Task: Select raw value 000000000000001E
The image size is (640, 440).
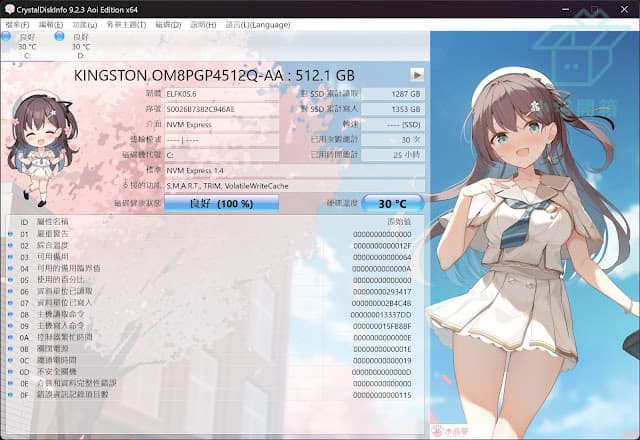Action: (x=382, y=349)
